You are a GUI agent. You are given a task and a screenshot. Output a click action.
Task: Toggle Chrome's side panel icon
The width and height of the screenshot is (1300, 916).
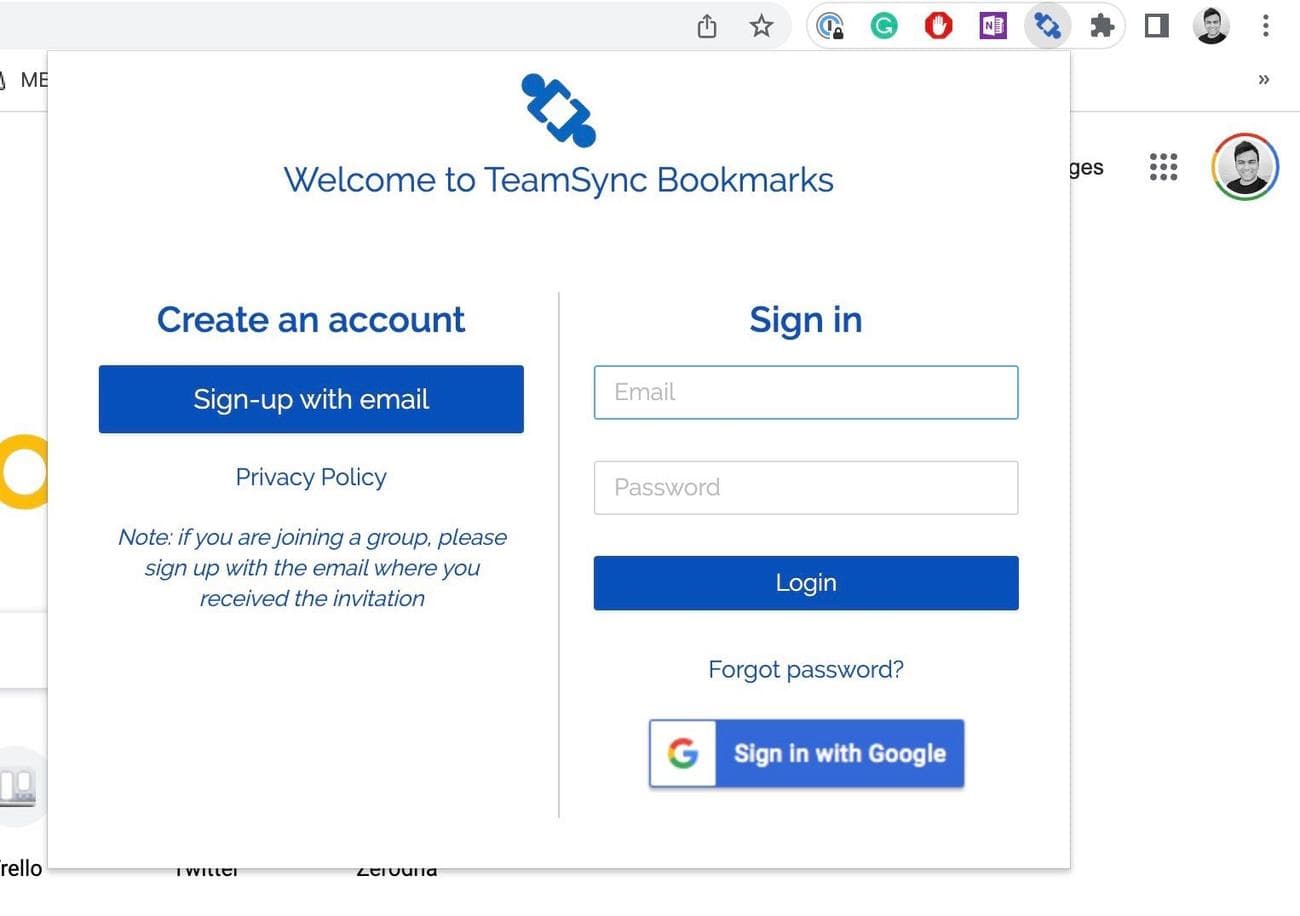[1155, 26]
